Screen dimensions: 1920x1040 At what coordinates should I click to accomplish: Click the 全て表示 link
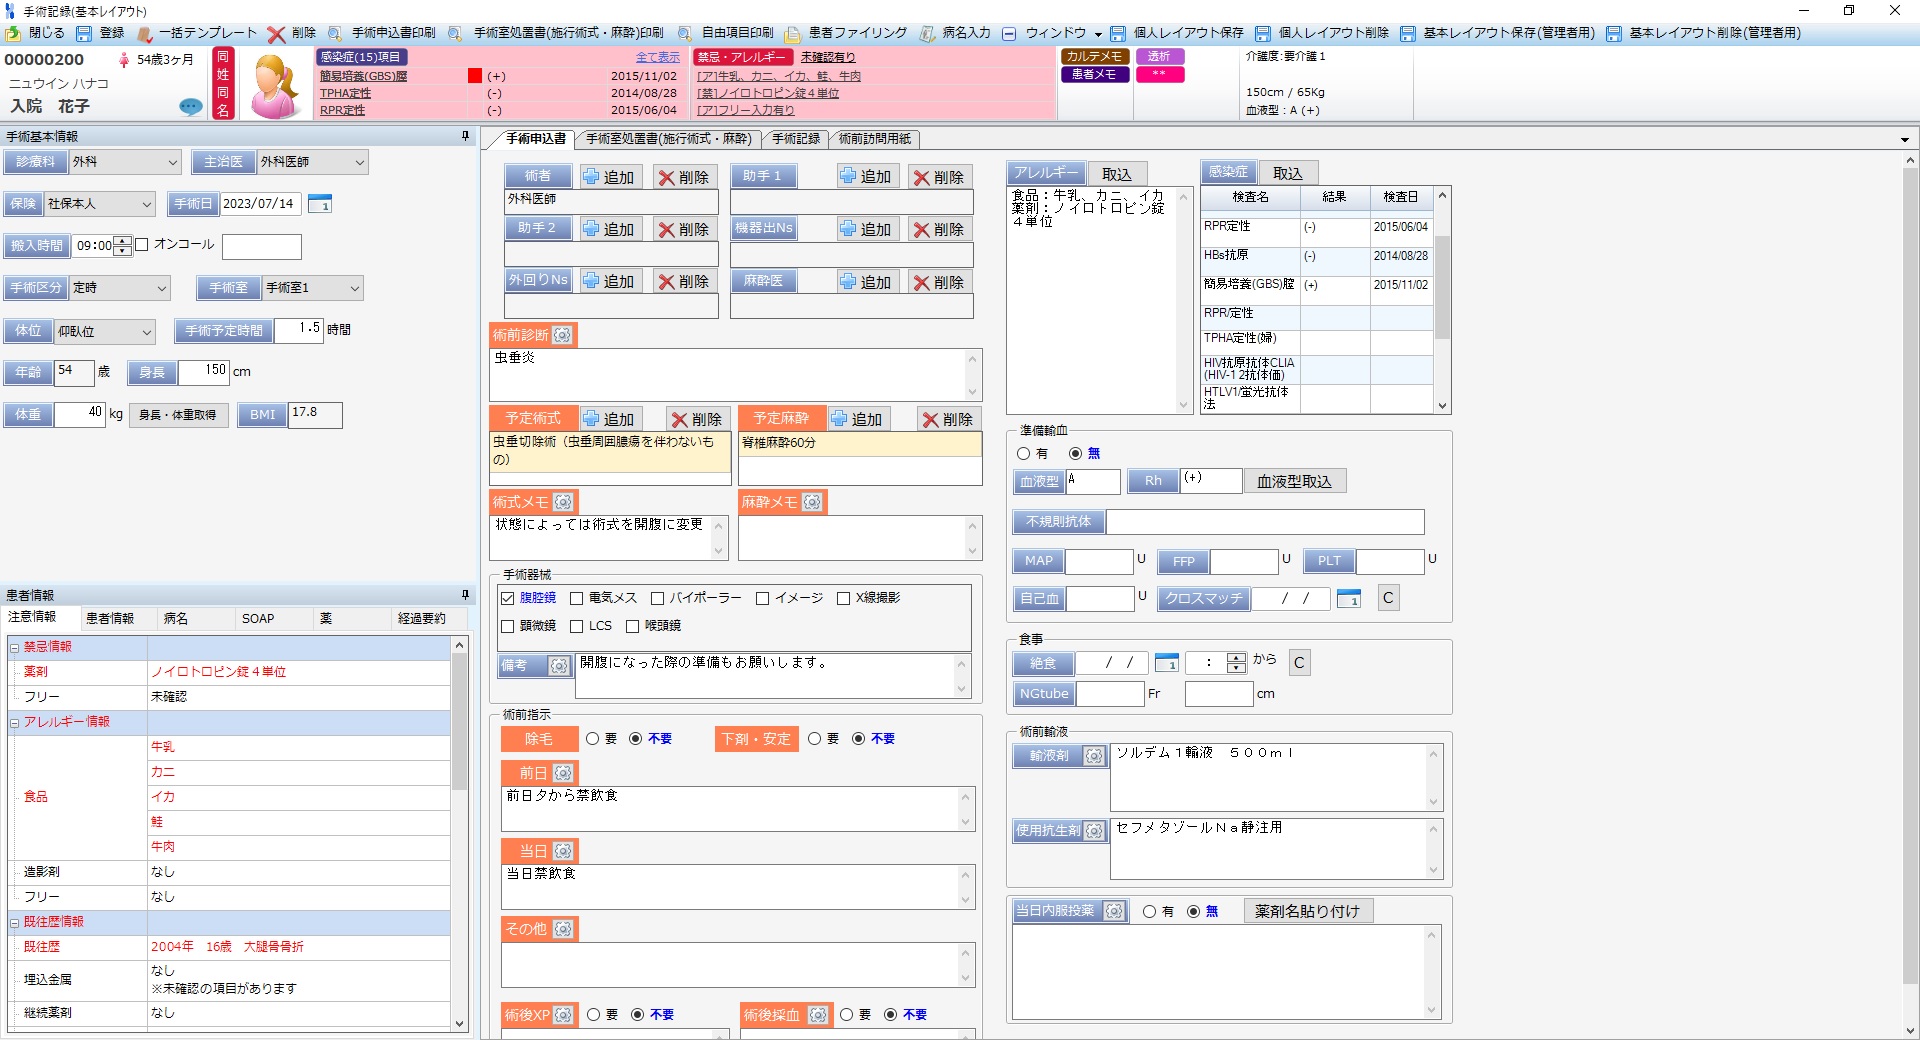point(655,57)
